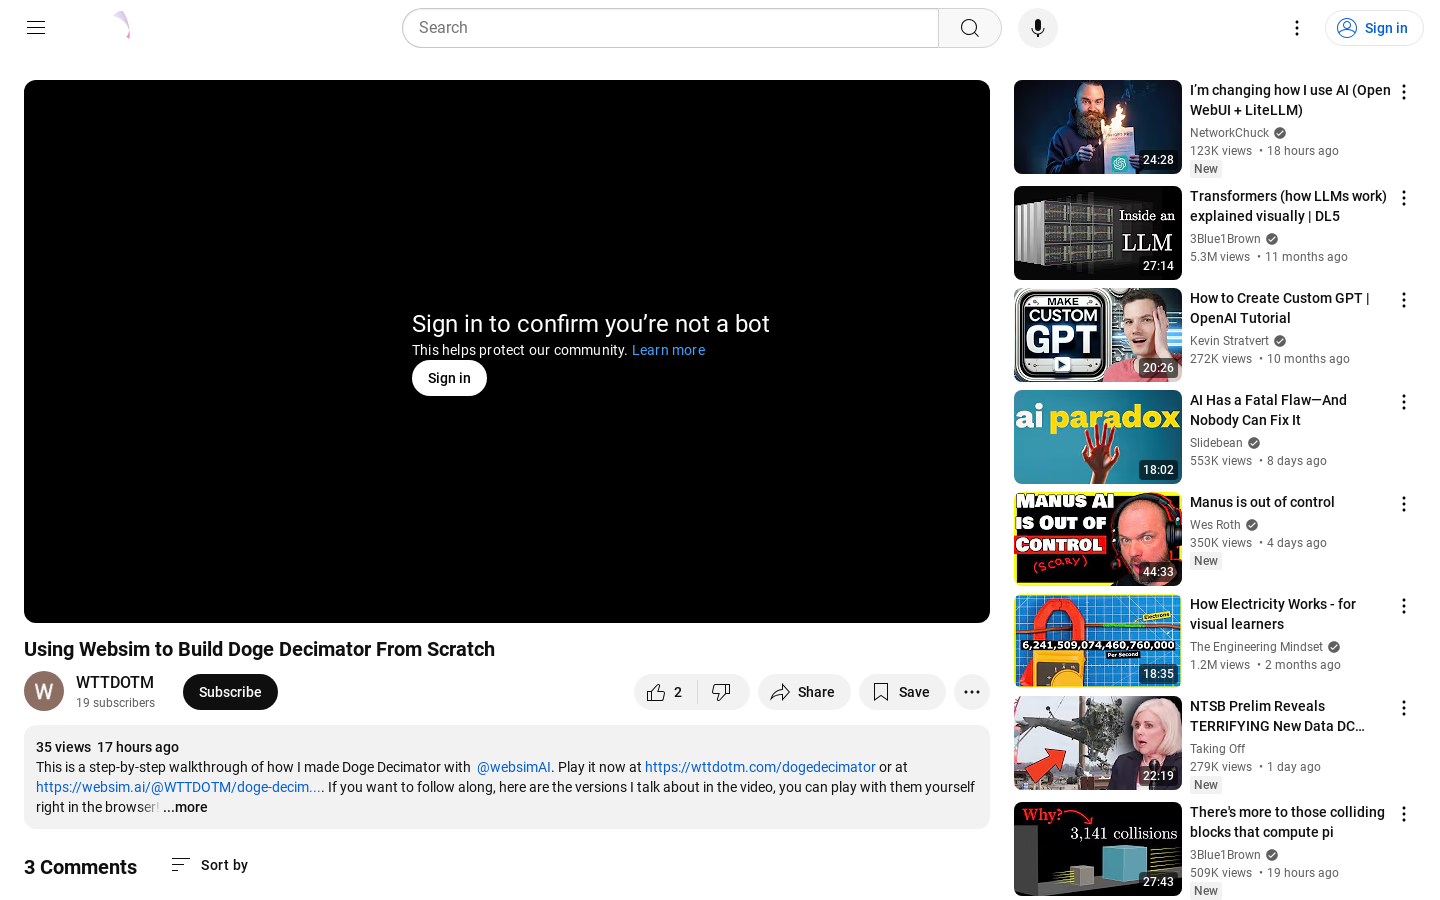The width and height of the screenshot is (1440, 900).
Task: Subscribe to the WTTDOTM channel
Action: pyautogui.click(x=230, y=692)
